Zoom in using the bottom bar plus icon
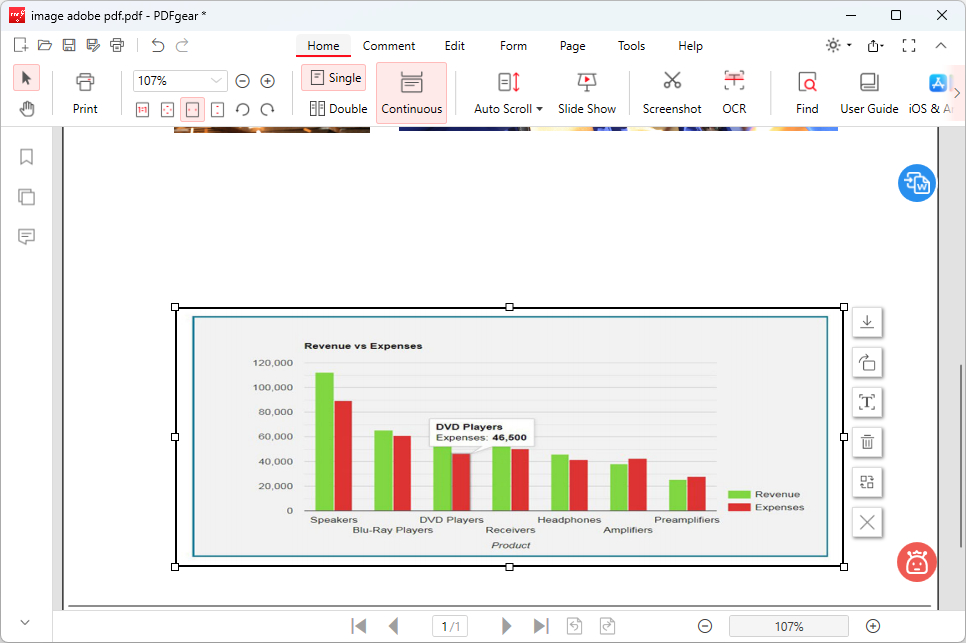Screen dimensions: 966x643 point(872,626)
